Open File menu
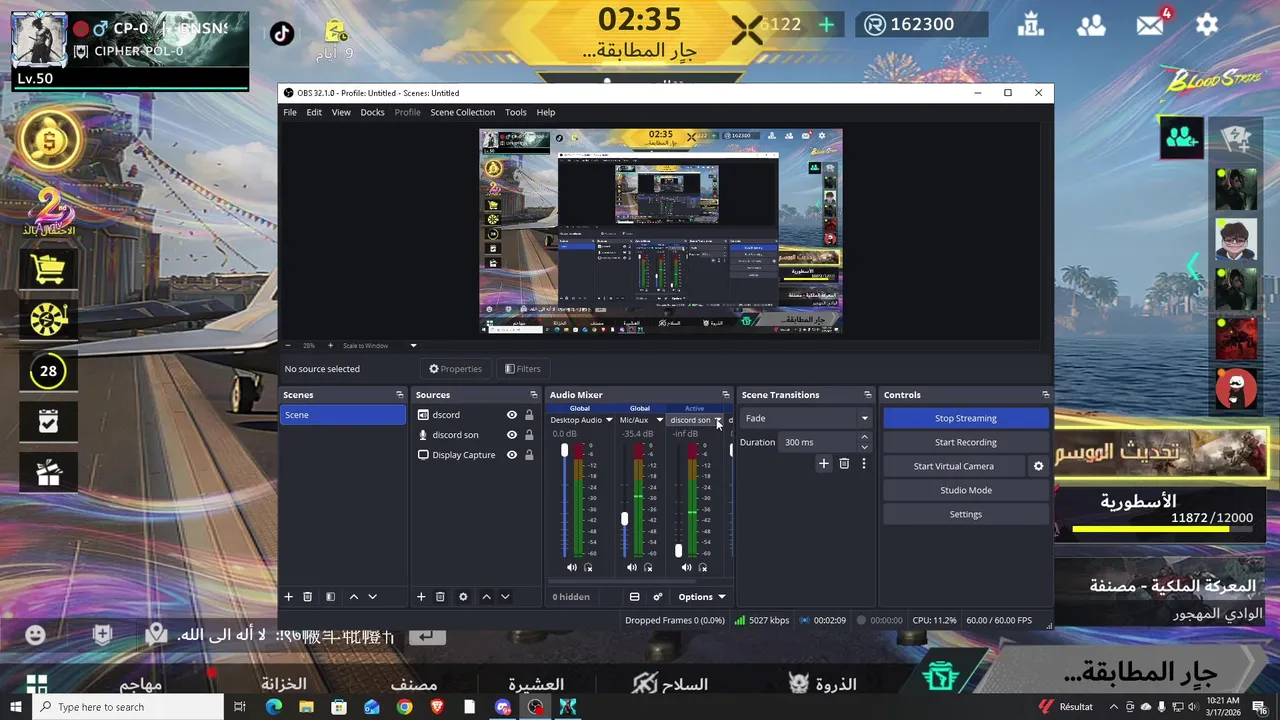The height and width of the screenshot is (720, 1280). 290,112
